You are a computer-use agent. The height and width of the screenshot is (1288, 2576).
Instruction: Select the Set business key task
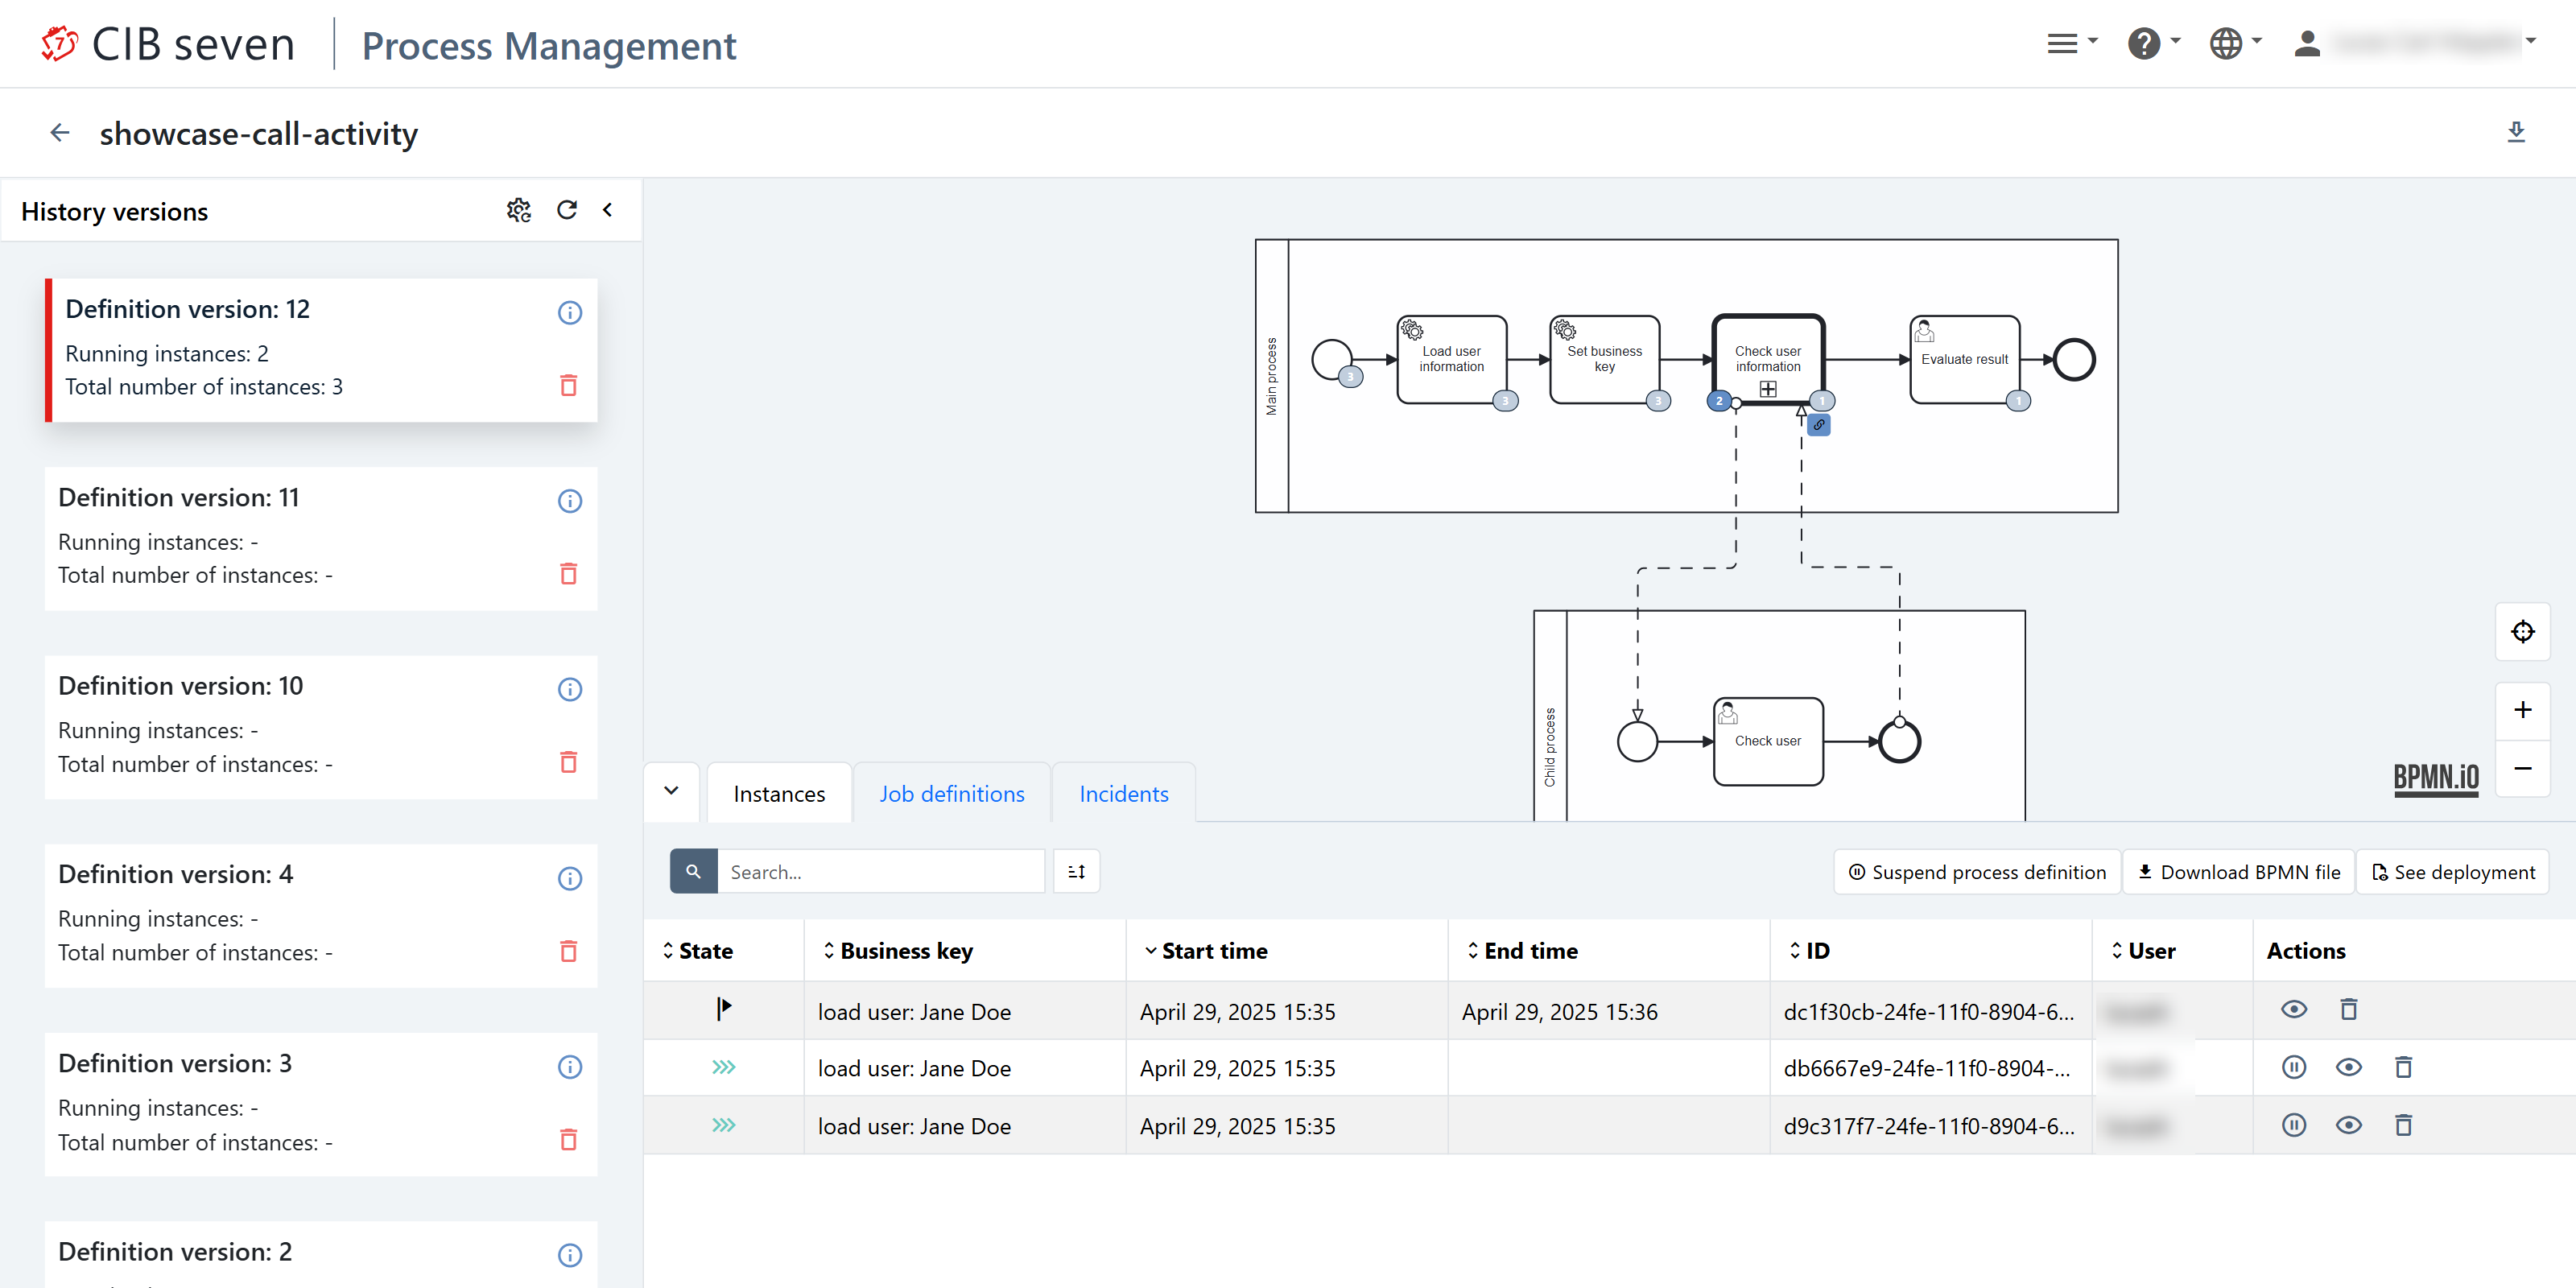1604,359
